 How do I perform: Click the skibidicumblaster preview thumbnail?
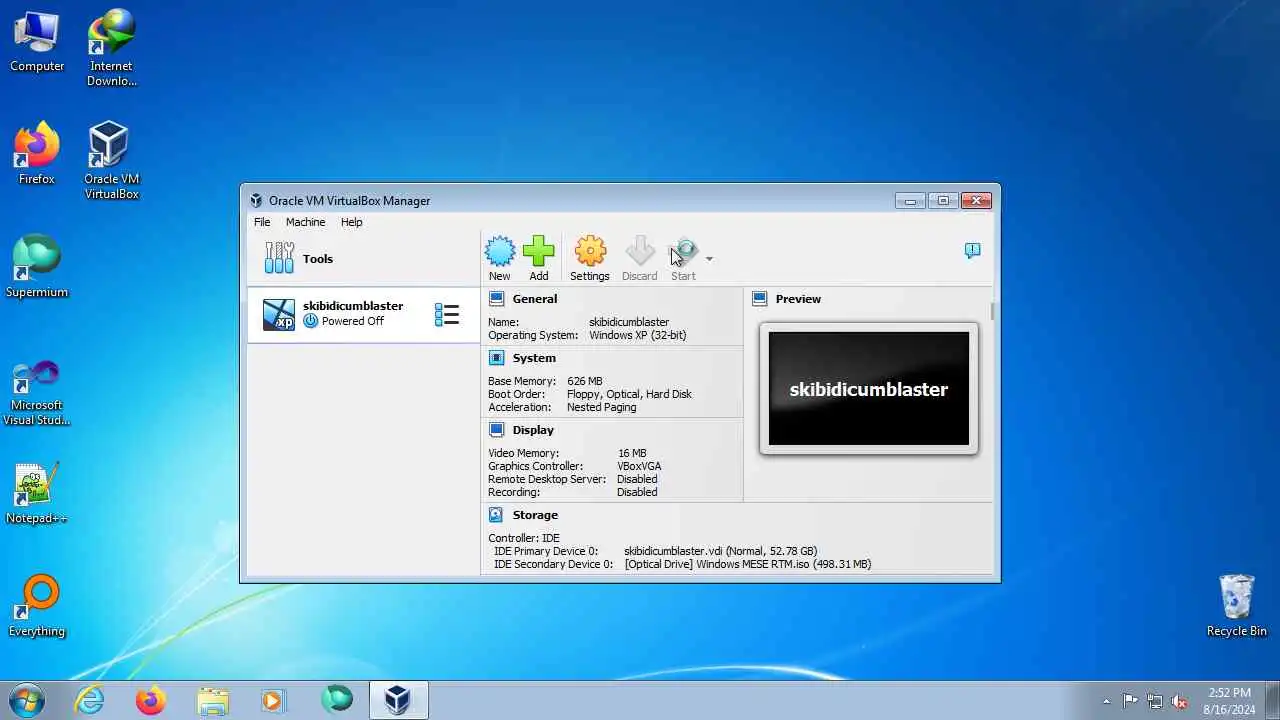[x=869, y=389]
